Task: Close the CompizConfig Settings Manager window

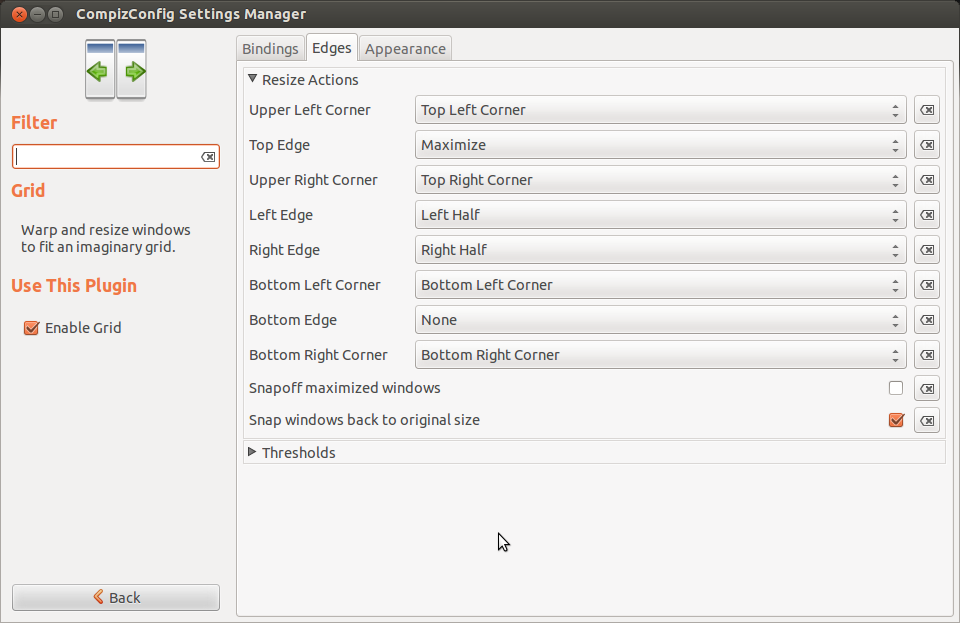Action: pos(20,13)
